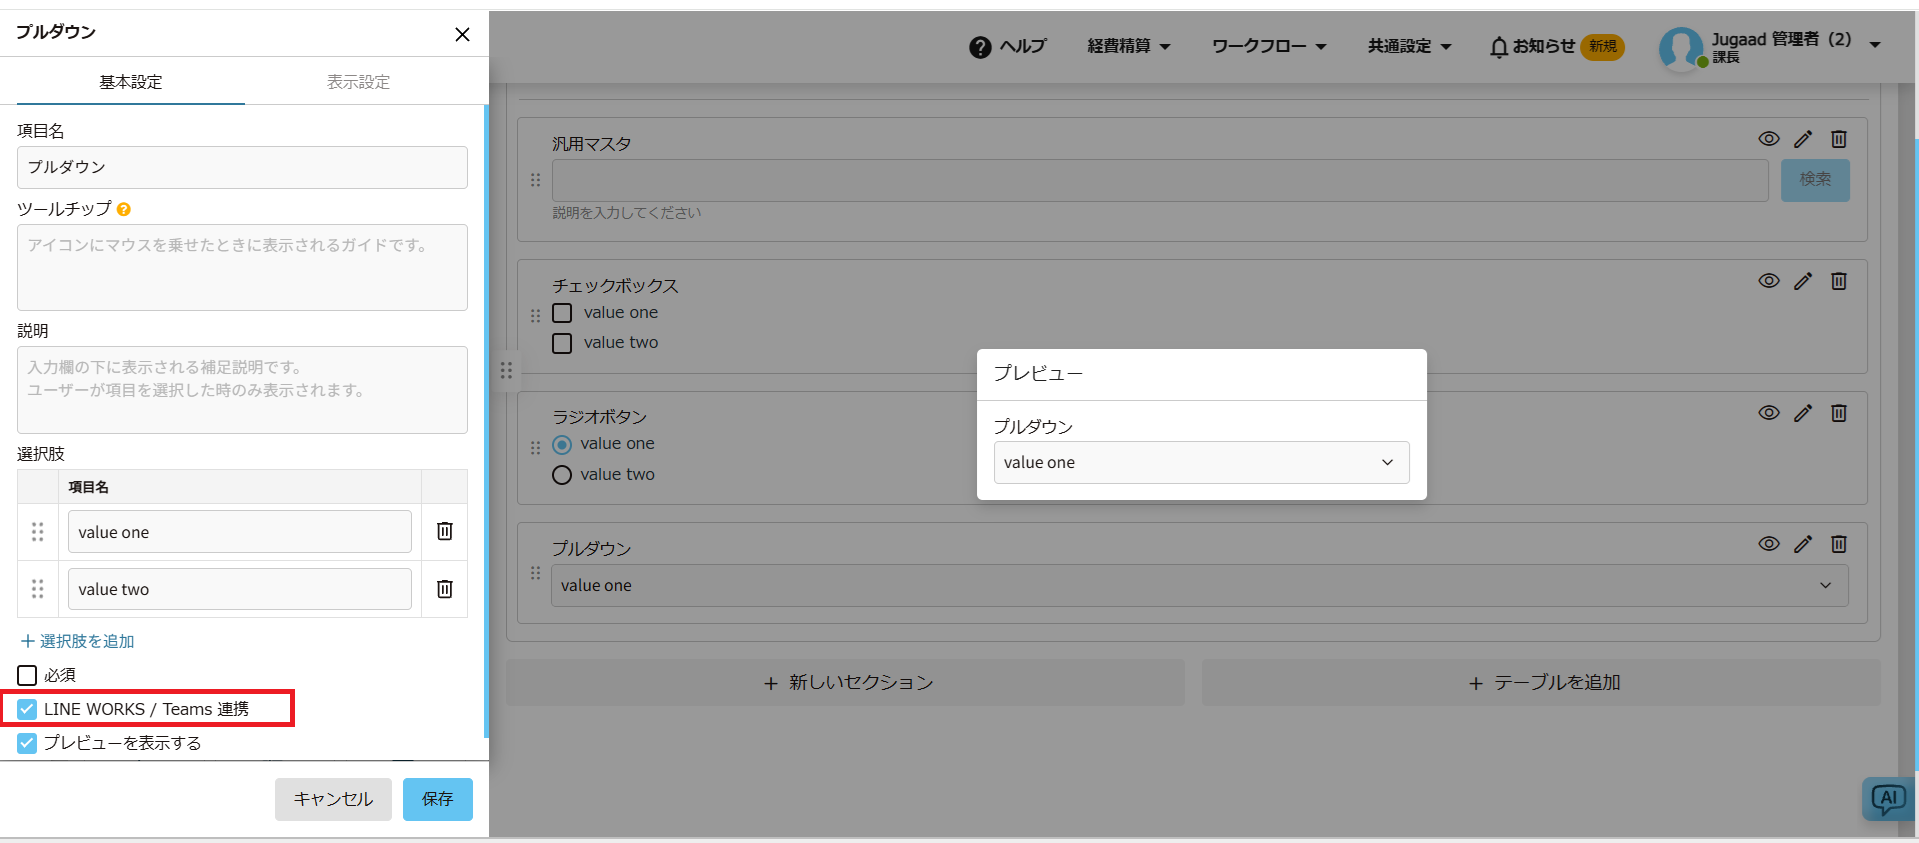
Task: Expand the ワークフロー menu
Action: pos(1268,46)
